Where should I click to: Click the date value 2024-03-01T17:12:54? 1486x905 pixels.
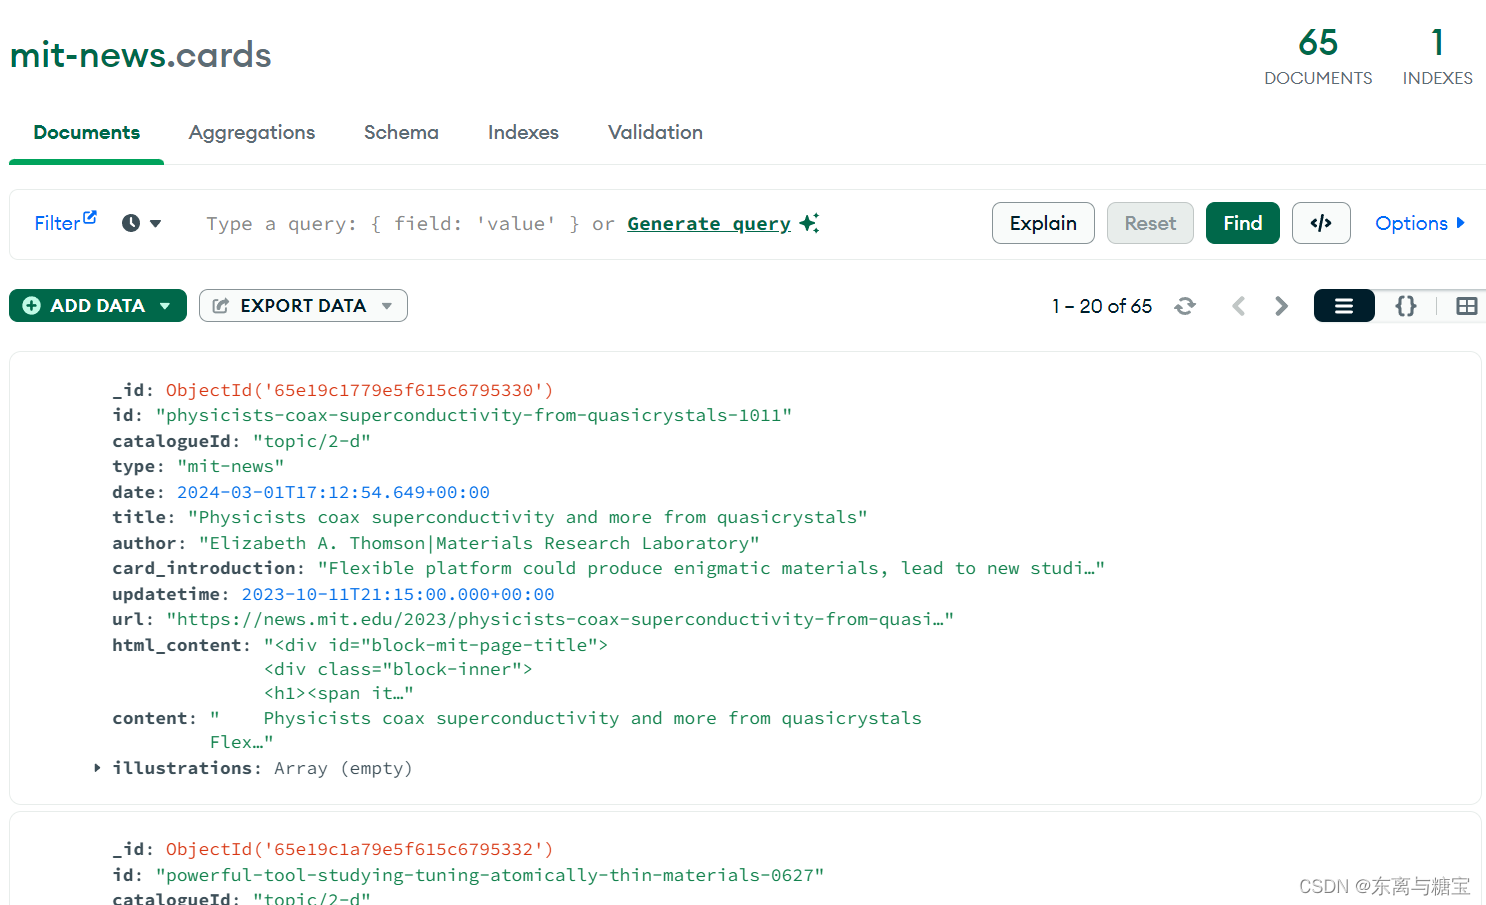click(x=333, y=492)
